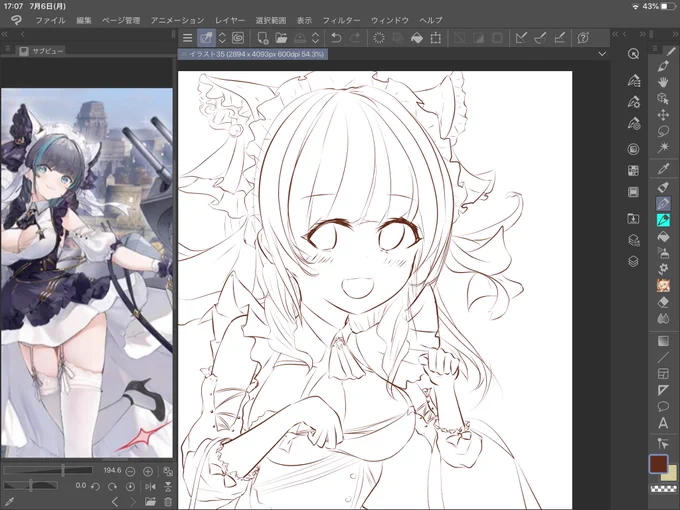Undo the last stroke
Image resolution: width=680 pixels, height=510 pixels.
tap(336, 38)
